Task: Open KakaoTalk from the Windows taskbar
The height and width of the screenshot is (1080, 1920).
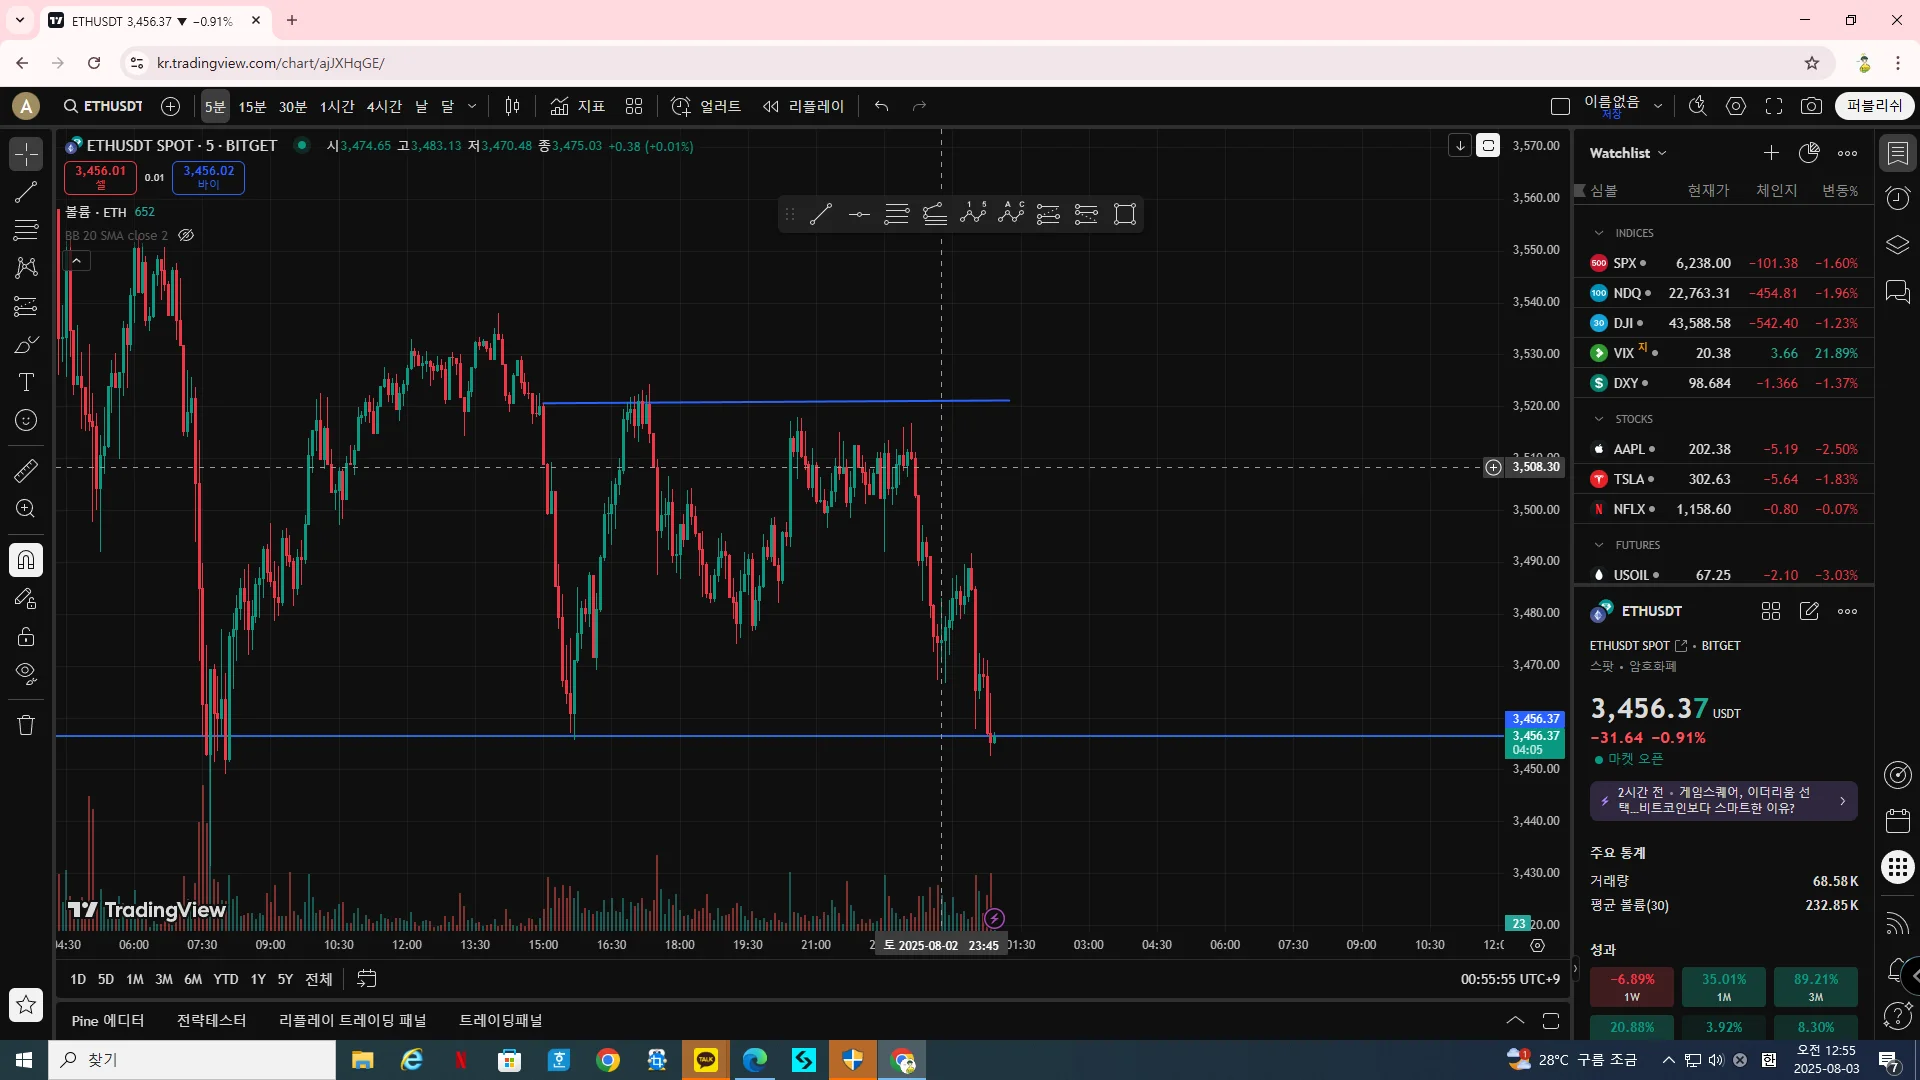Action: point(706,1060)
